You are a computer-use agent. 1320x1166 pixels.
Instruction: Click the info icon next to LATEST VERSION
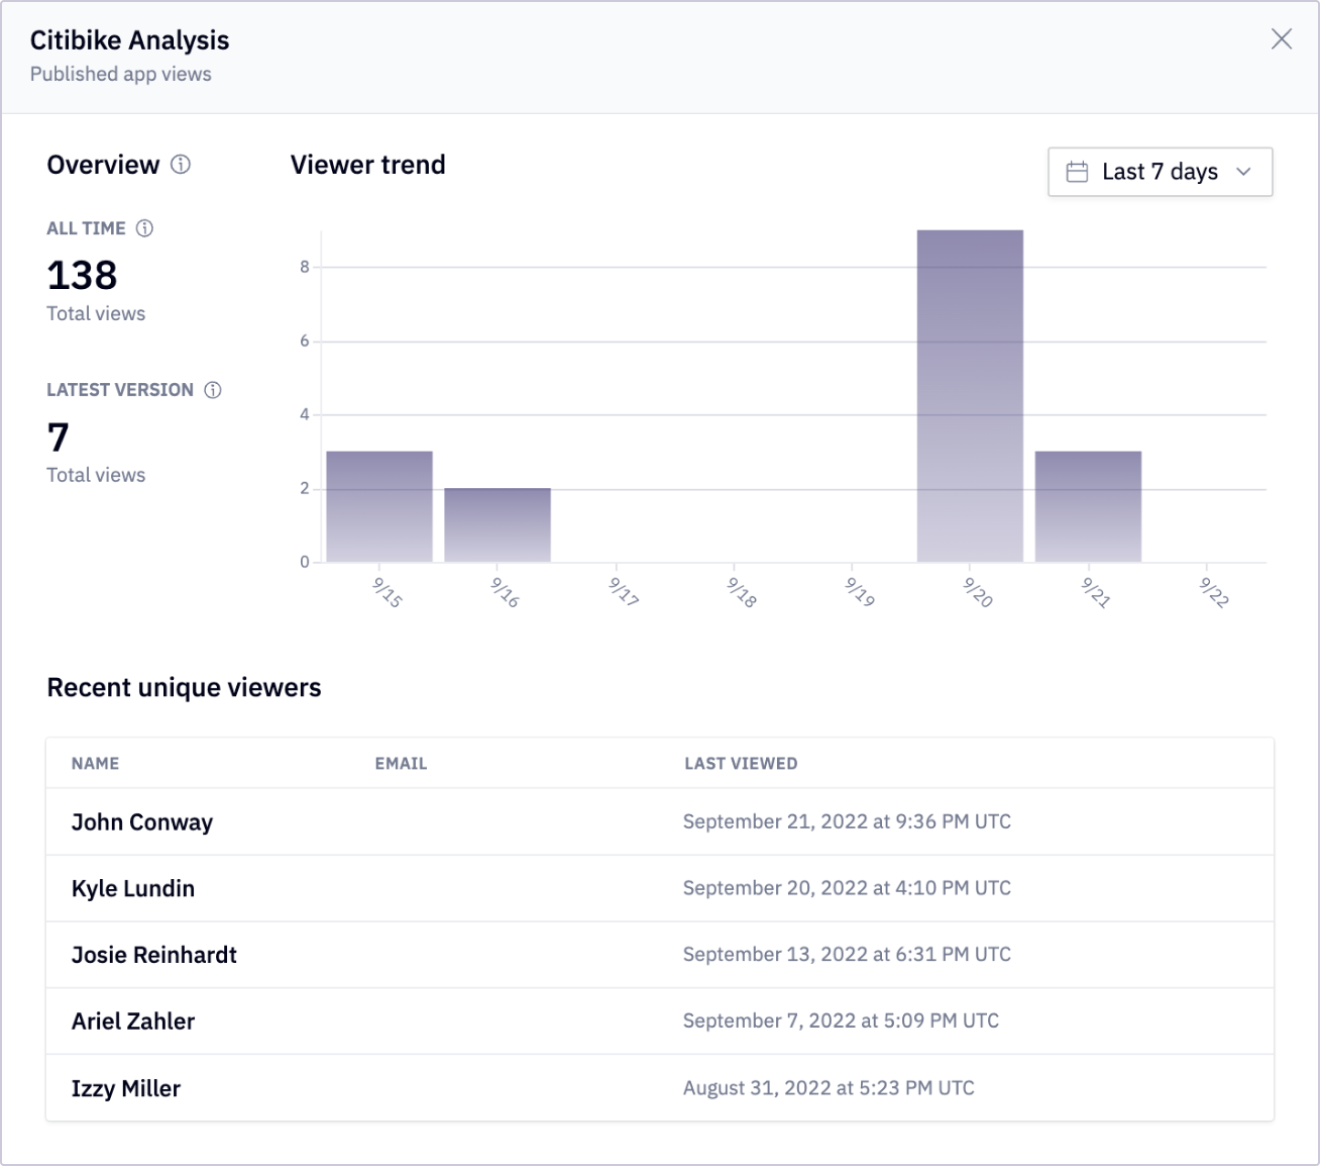(213, 390)
